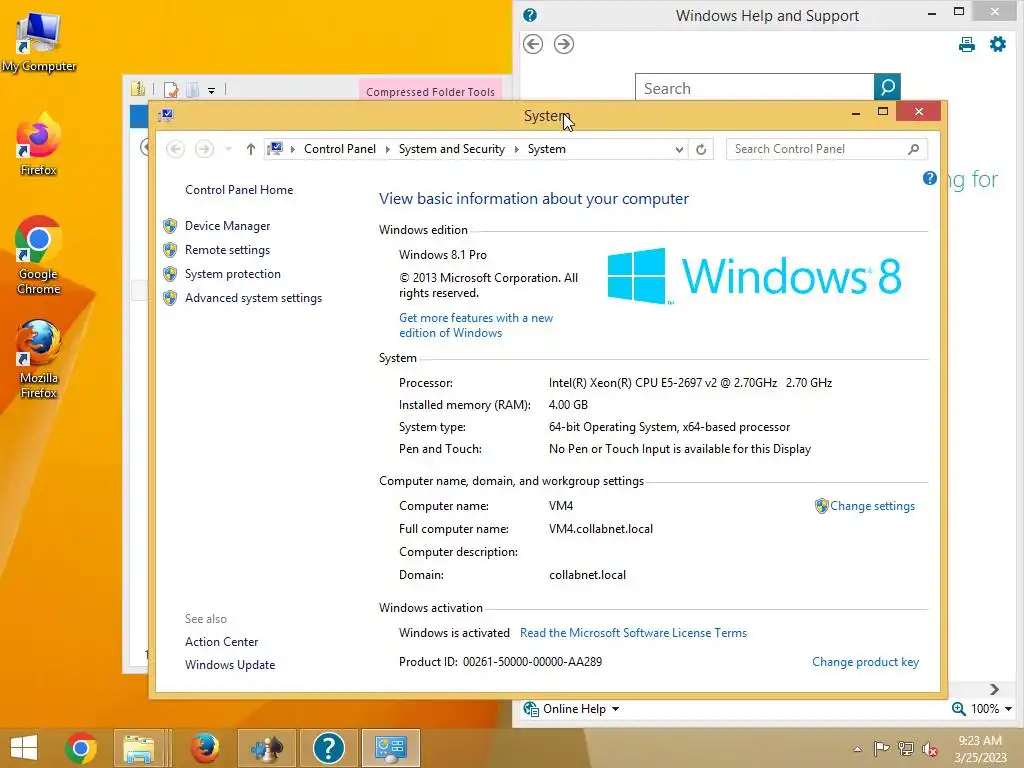The width and height of the screenshot is (1024, 768).
Task: Open Action Center under See also
Action: pos(221,642)
